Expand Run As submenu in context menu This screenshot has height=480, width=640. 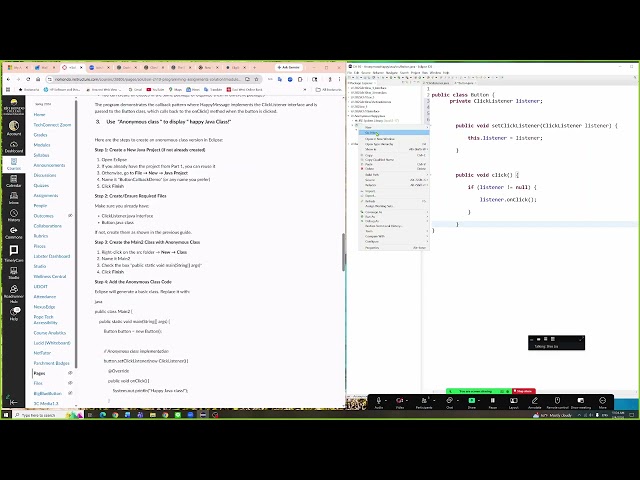tap(394, 217)
